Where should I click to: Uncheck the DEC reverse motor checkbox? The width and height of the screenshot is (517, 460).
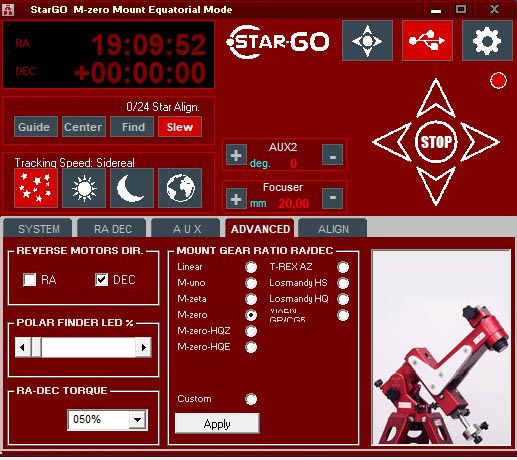(x=101, y=279)
